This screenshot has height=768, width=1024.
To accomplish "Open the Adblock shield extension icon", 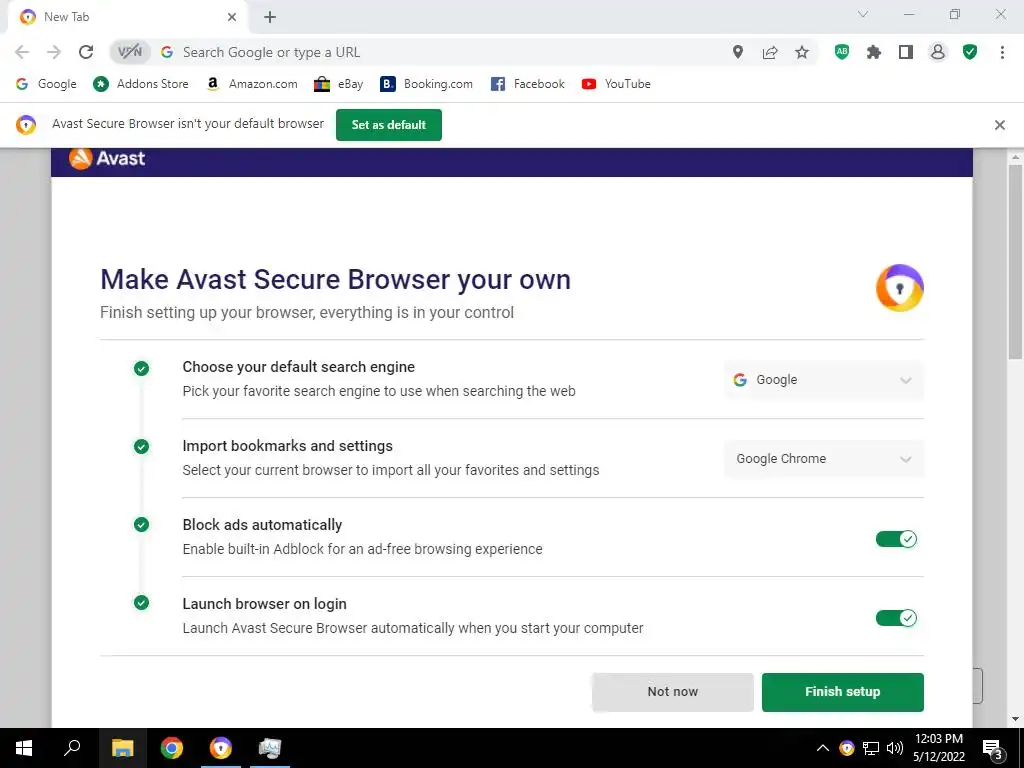I will [x=842, y=52].
